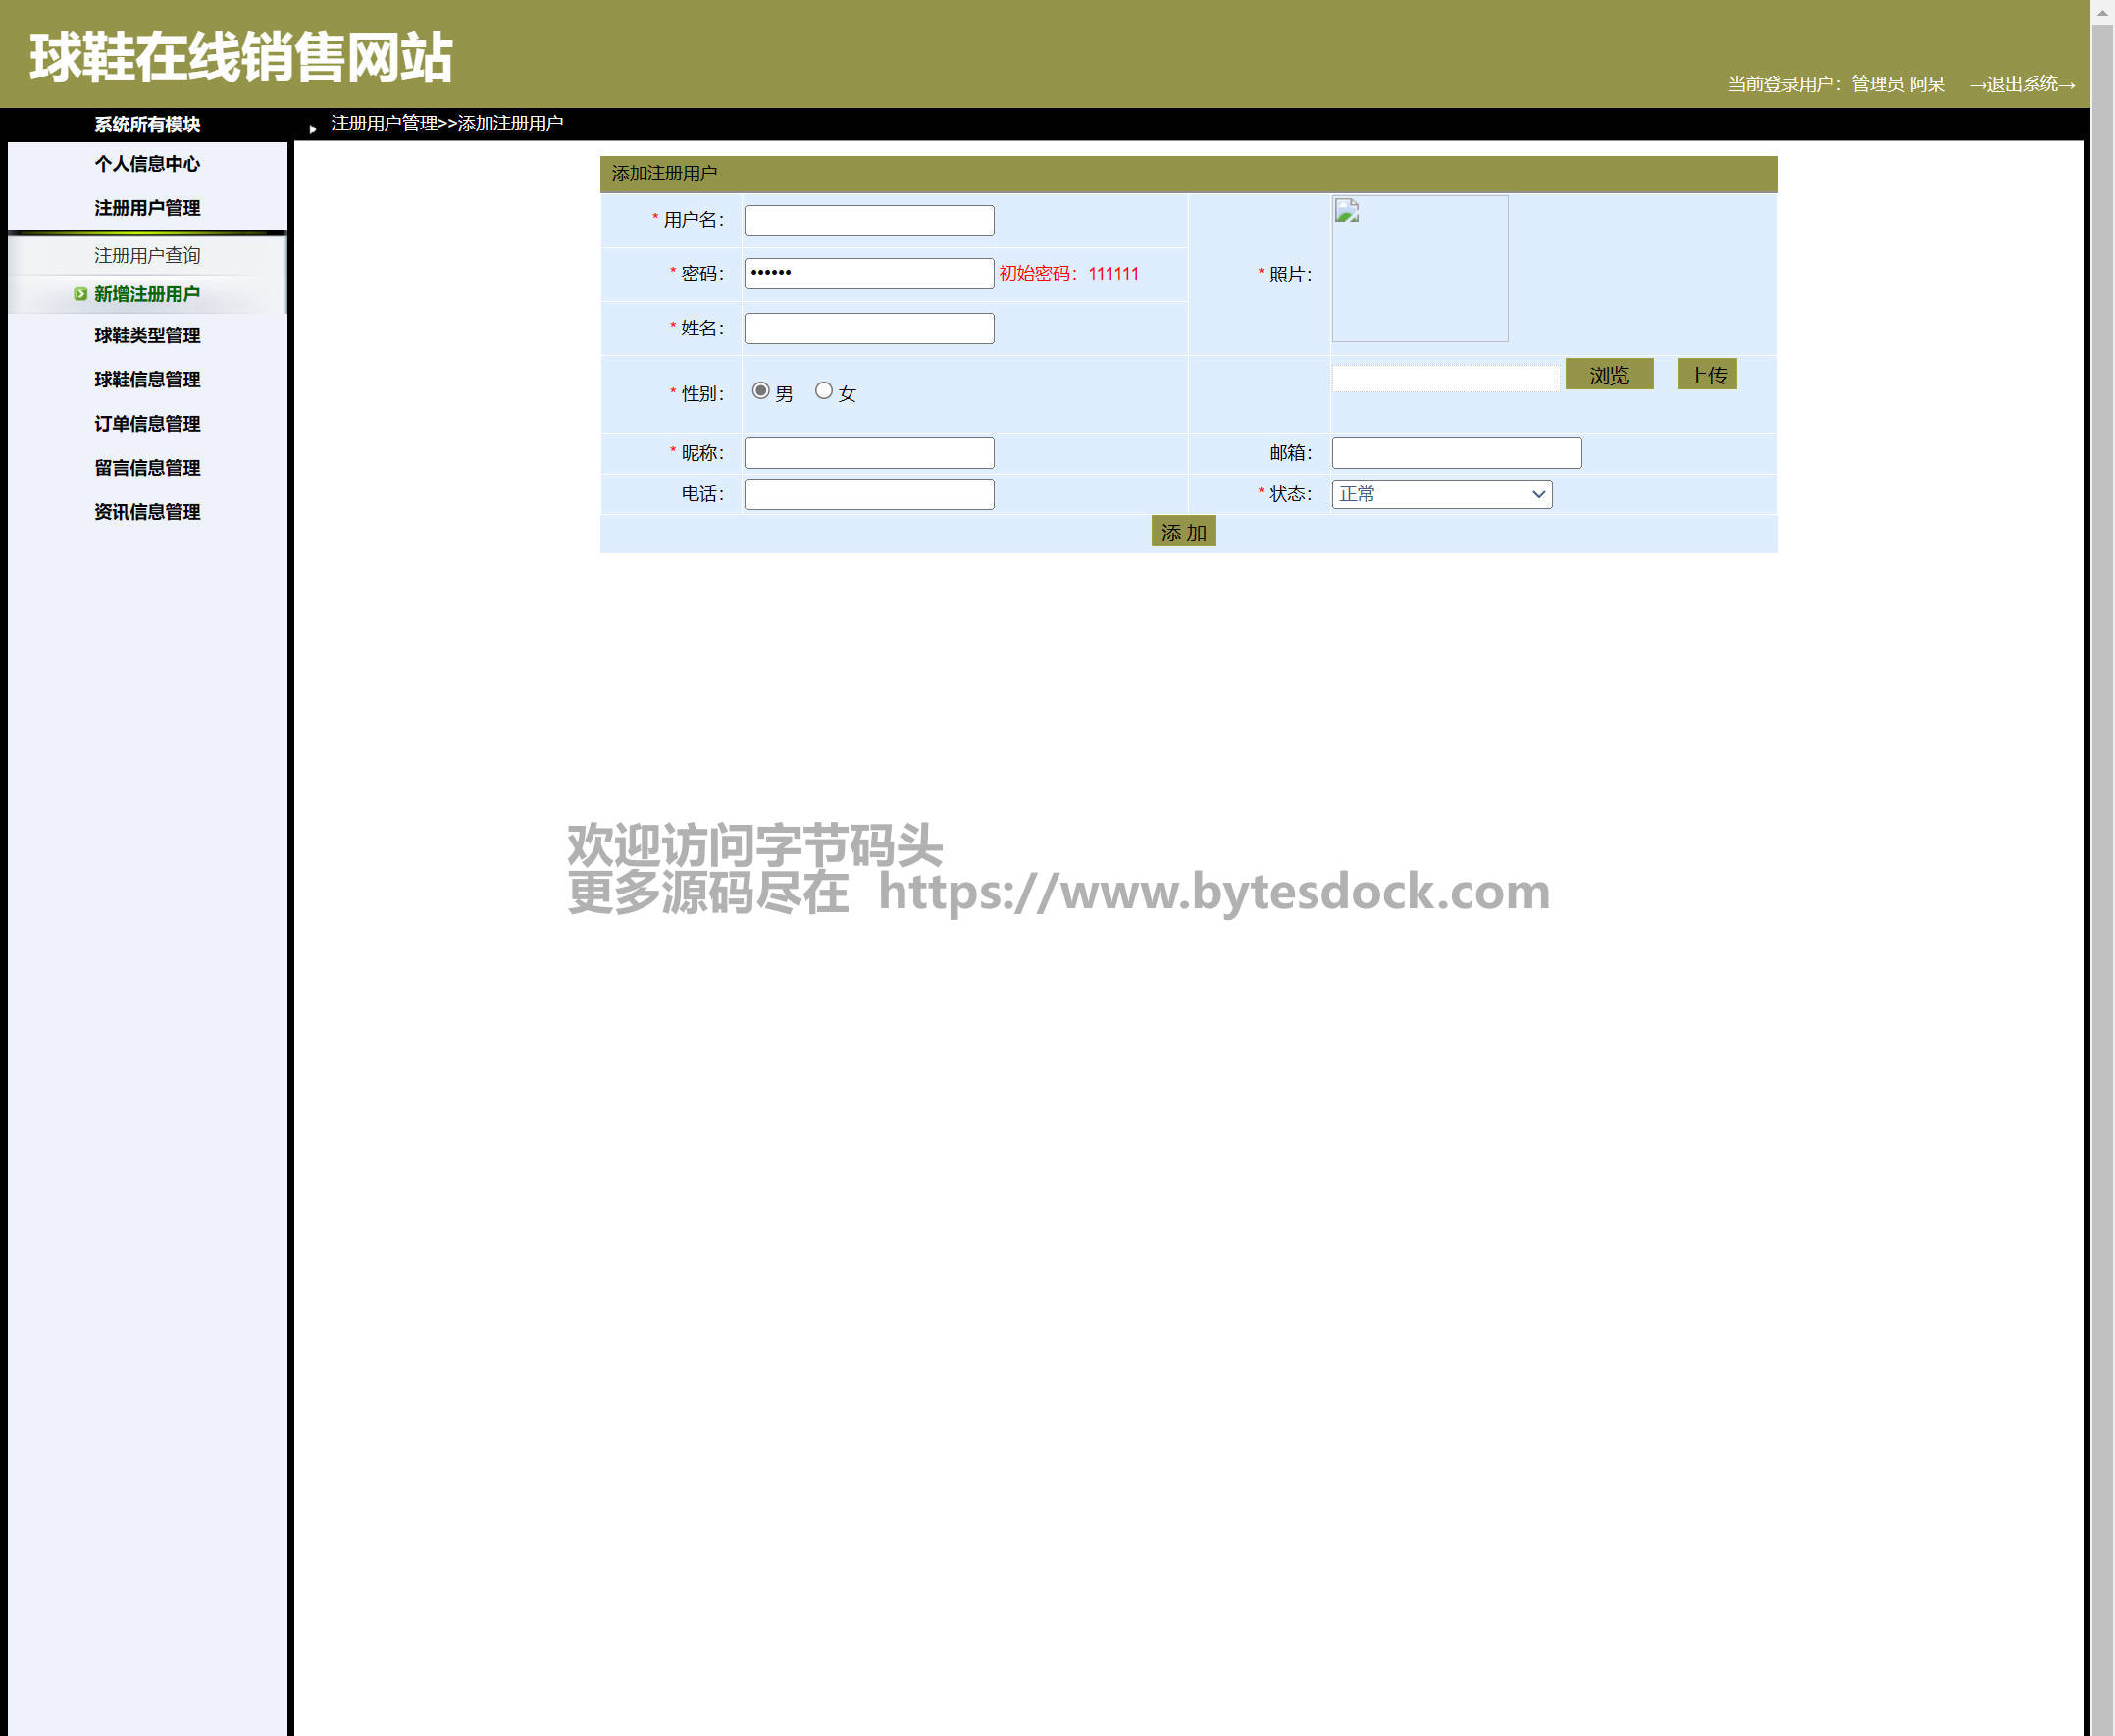The width and height of the screenshot is (2115, 1736).
Task: Expand the 资讯信息管理 menu section
Action: click(147, 512)
